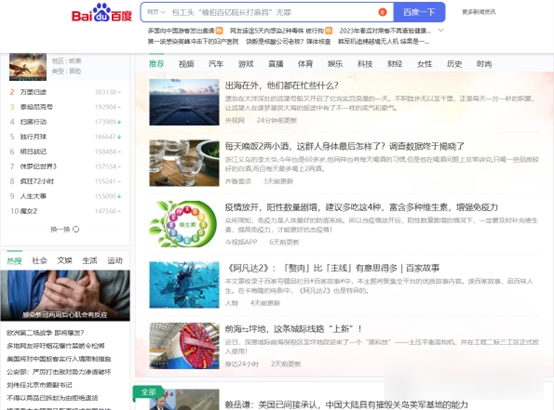This screenshot has width=554, height=410.
Task: Select 万里归途 in the movie ranking
Action: (x=33, y=92)
